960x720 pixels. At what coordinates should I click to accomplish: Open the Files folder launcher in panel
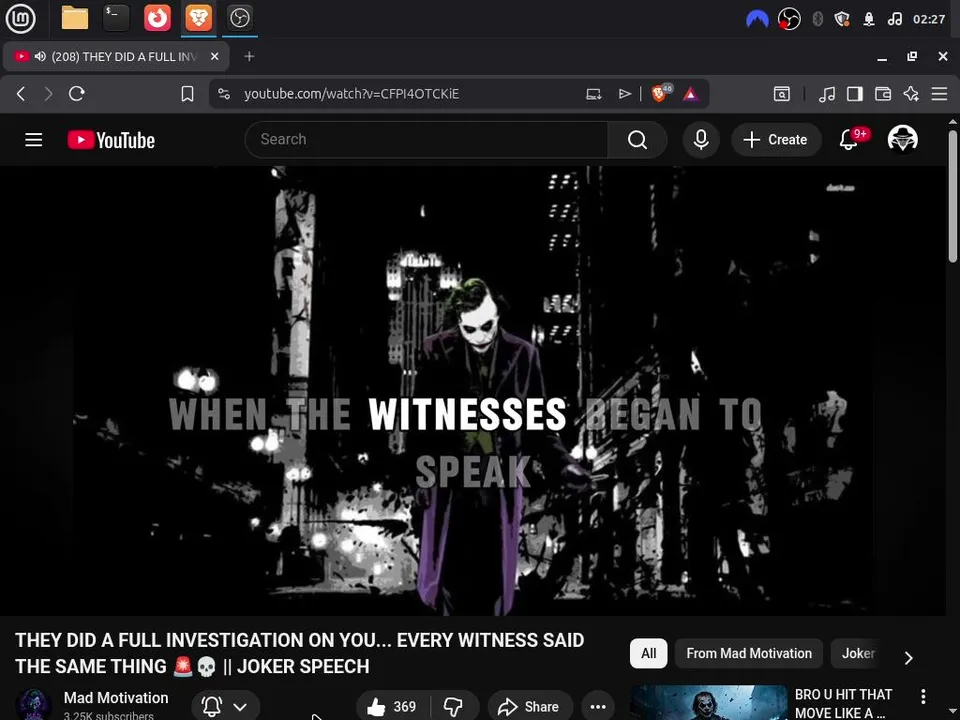click(75, 18)
